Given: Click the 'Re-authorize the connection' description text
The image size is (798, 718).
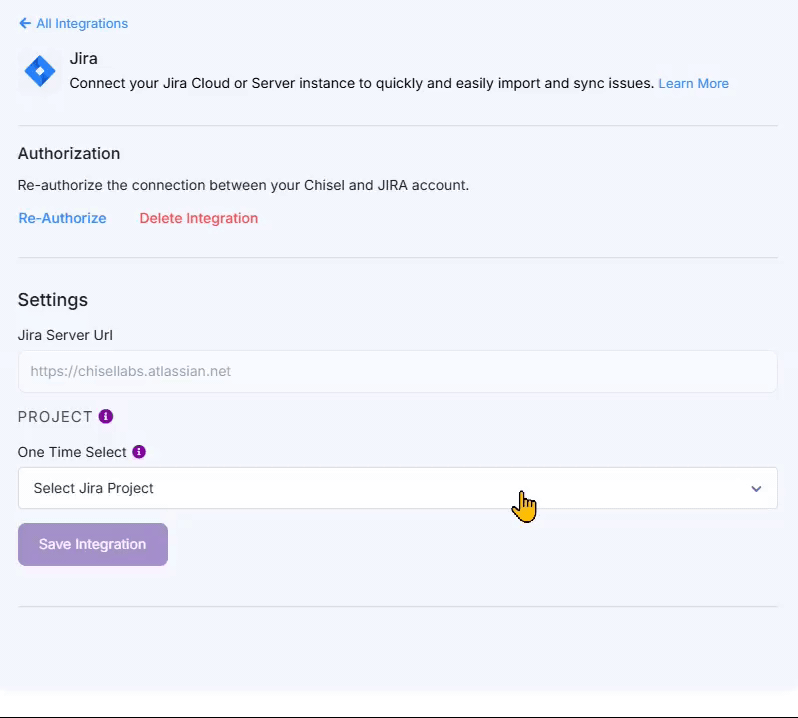Looking at the screenshot, I should point(243,185).
